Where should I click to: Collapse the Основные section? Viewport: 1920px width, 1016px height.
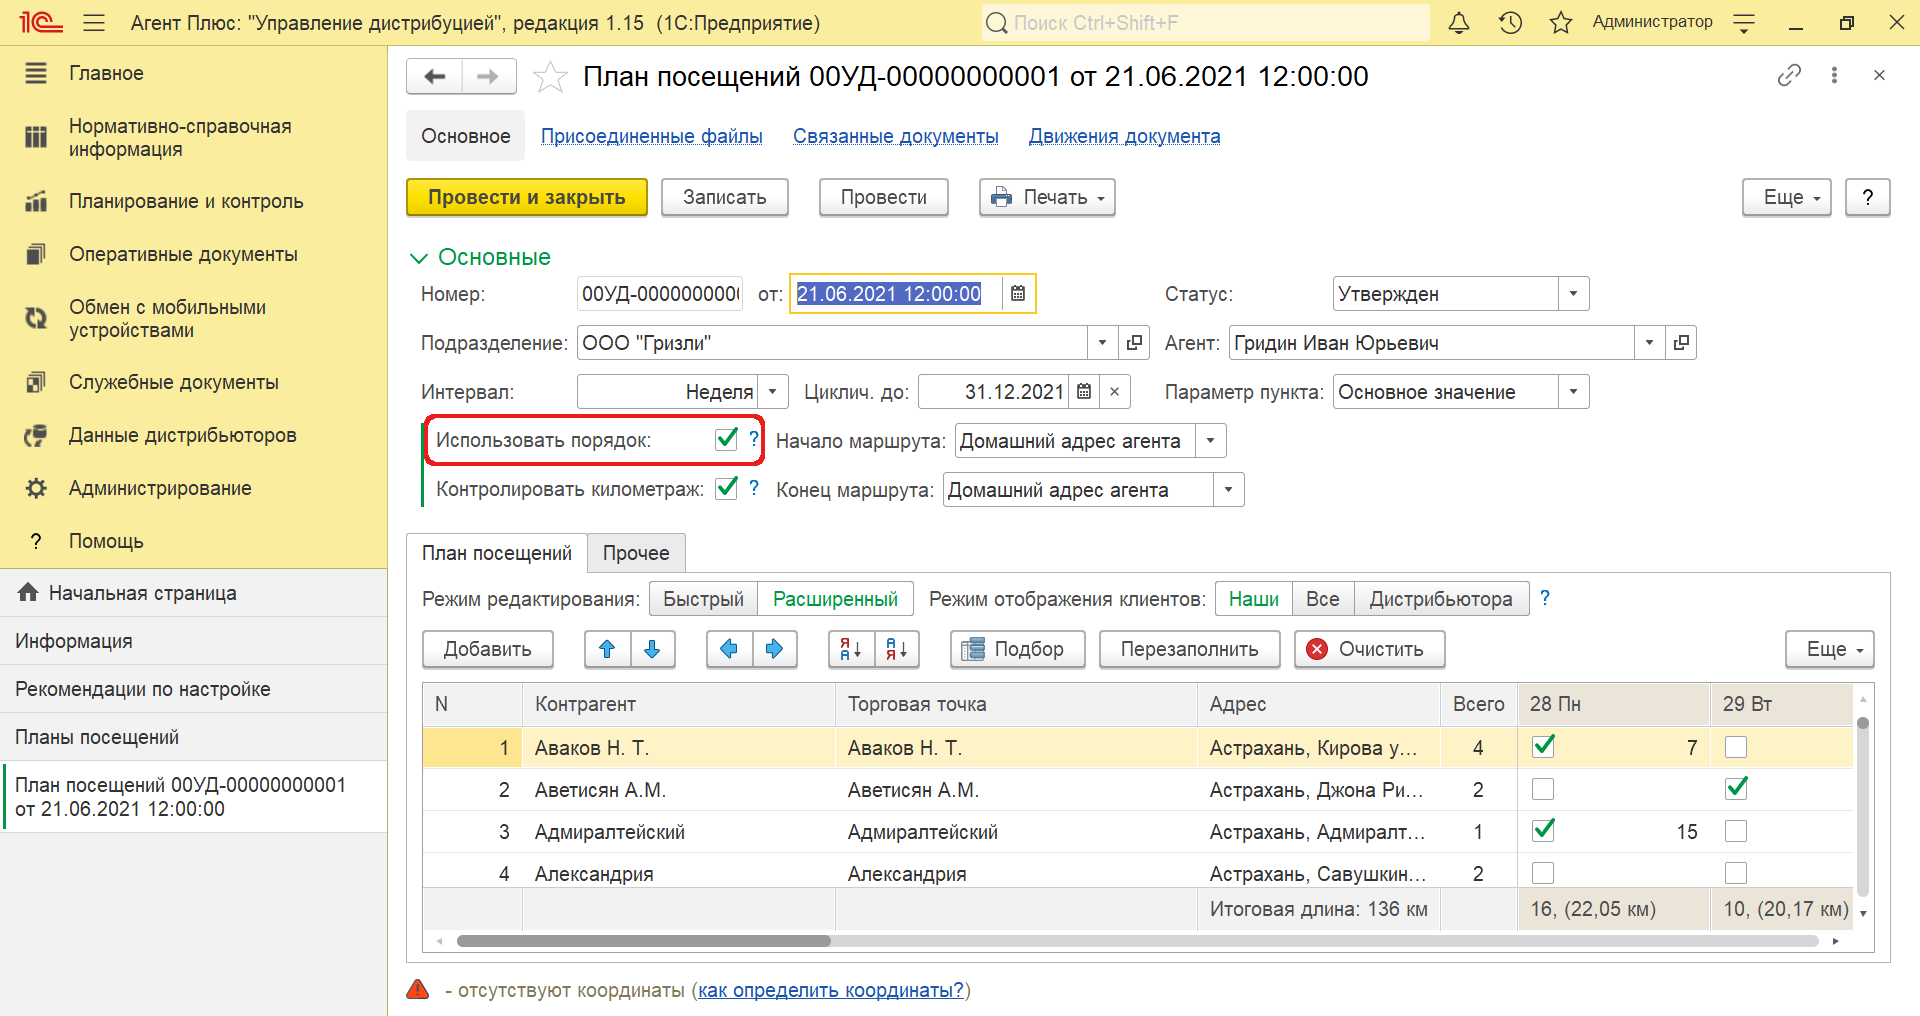419,258
